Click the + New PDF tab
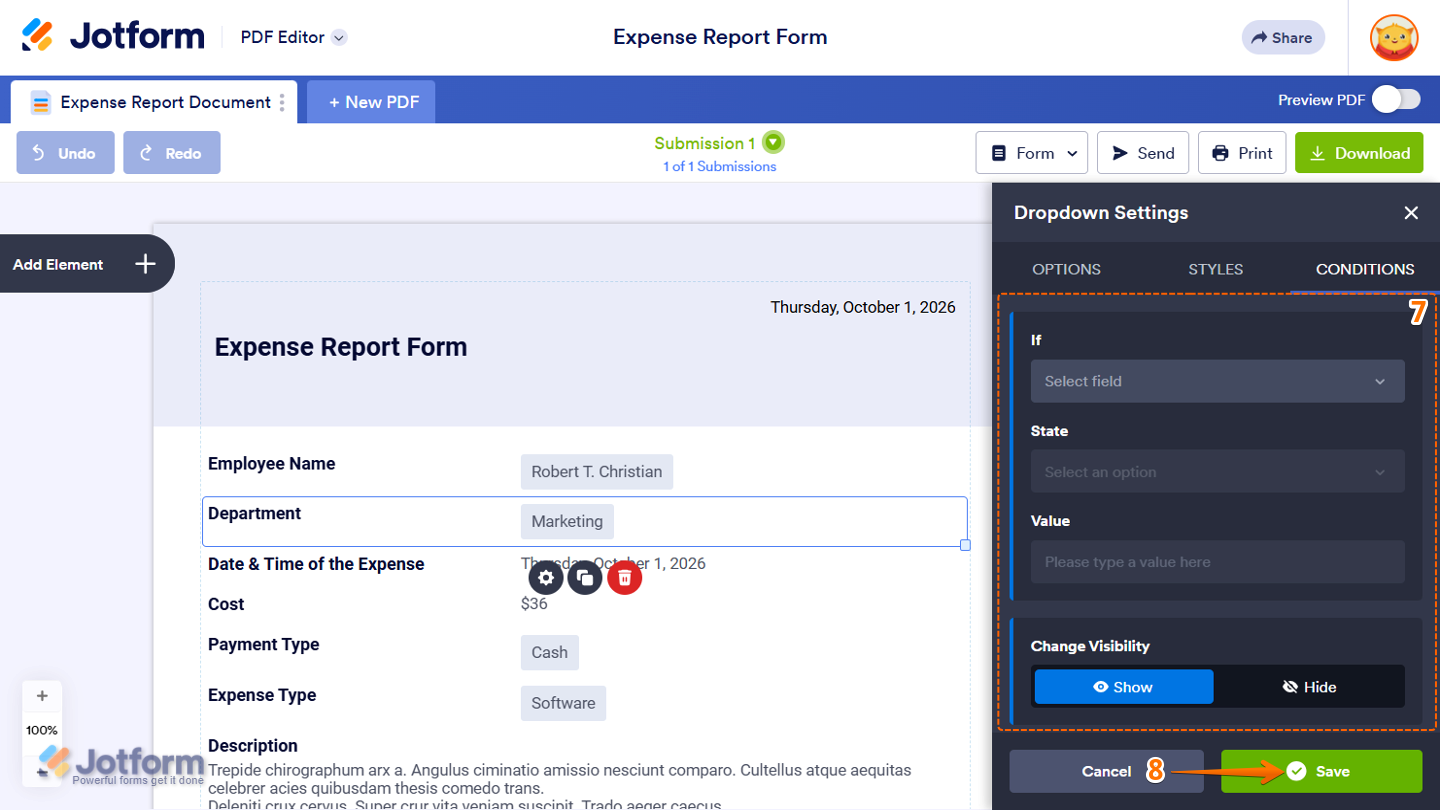1440x810 pixels. [x=371, y=102]
